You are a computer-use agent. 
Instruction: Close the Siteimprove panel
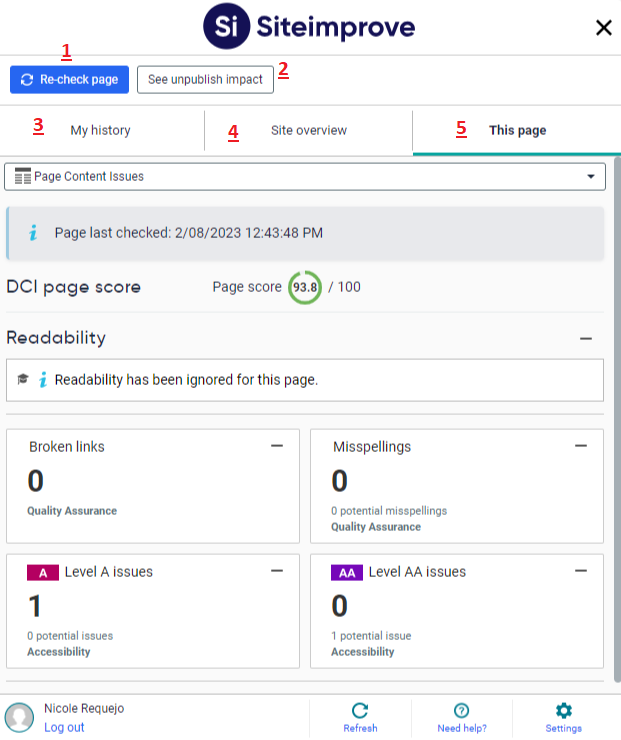point(604,27)
